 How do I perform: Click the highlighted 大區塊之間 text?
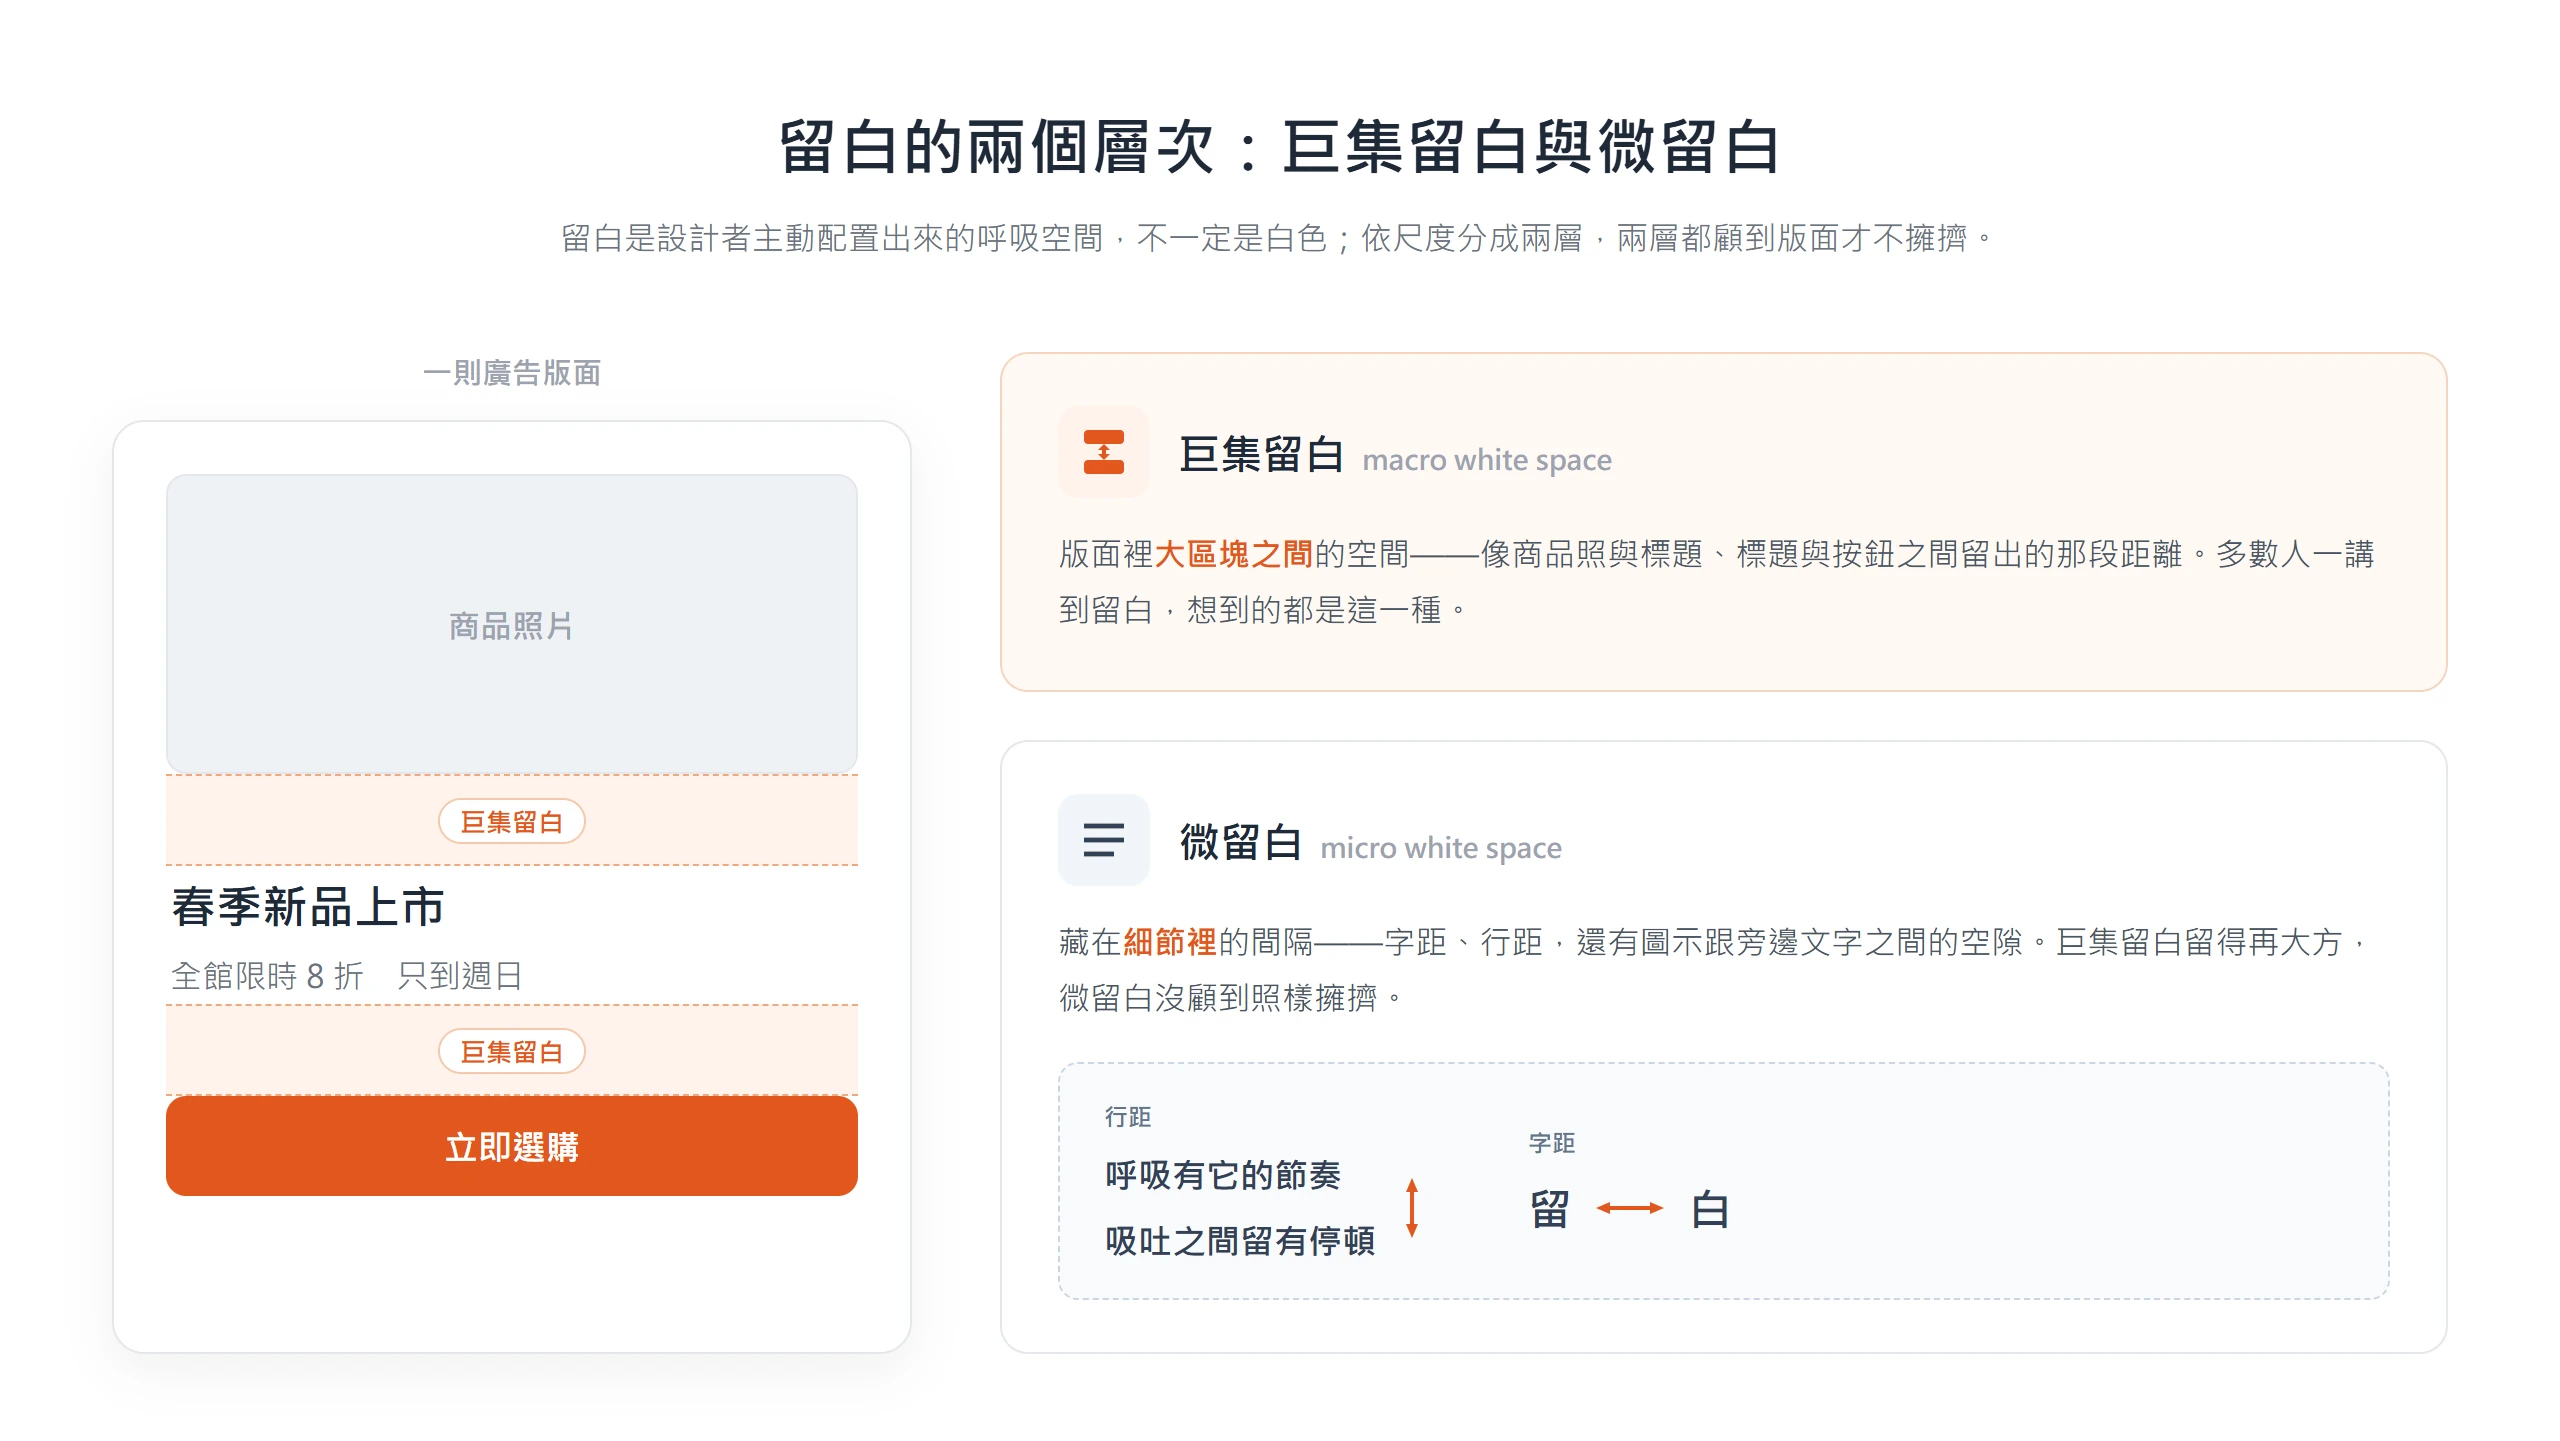click(x=1234, y=554)
